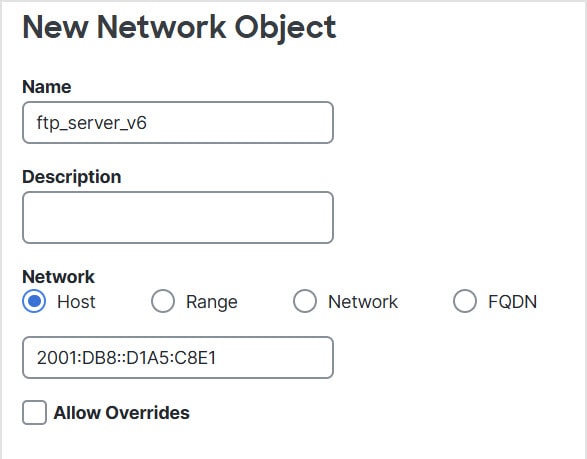This screenshot has height=459, width=587.
Task: Click the "New Network Object" title
Action: pos(179,27)
